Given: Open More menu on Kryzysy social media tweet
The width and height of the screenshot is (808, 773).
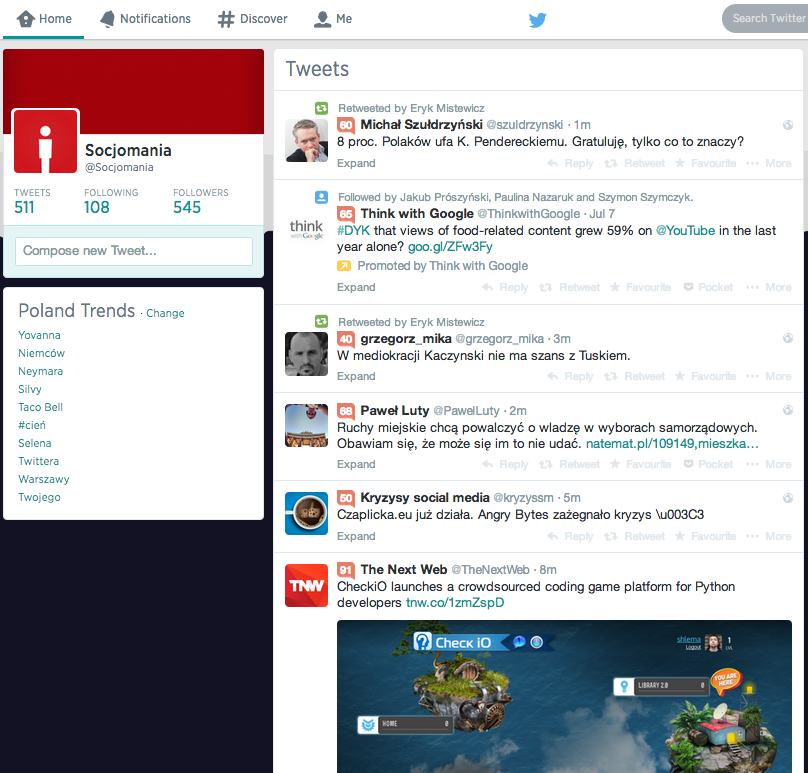Looking at the screenshot, I should (x=768, y=536).
